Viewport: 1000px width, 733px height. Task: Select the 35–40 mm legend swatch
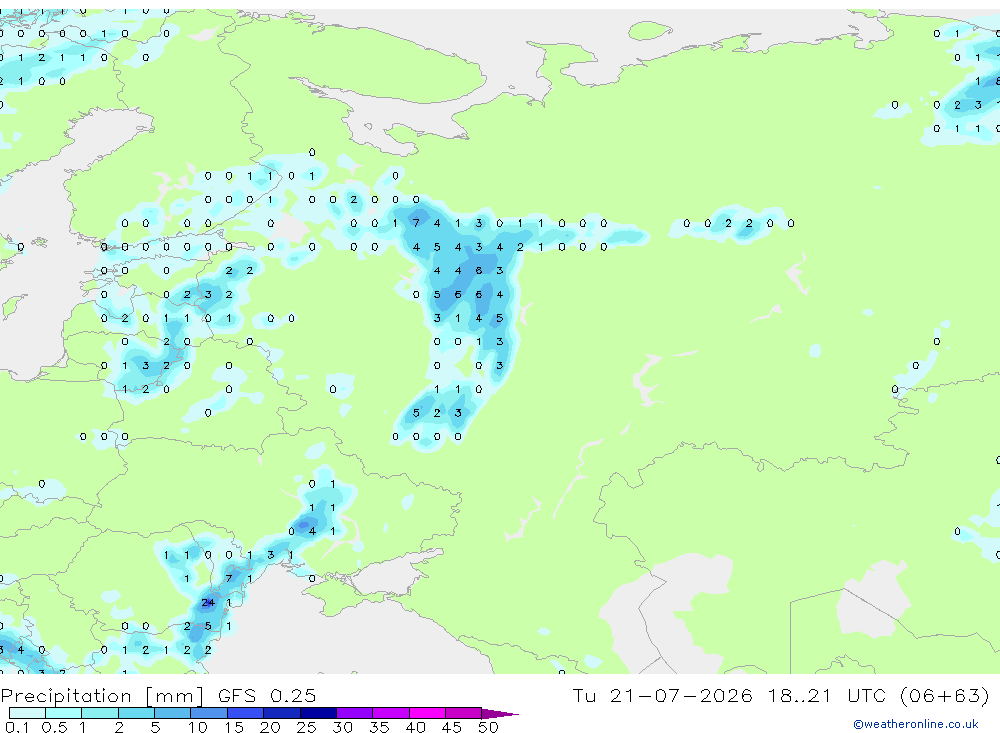[391, 713]
